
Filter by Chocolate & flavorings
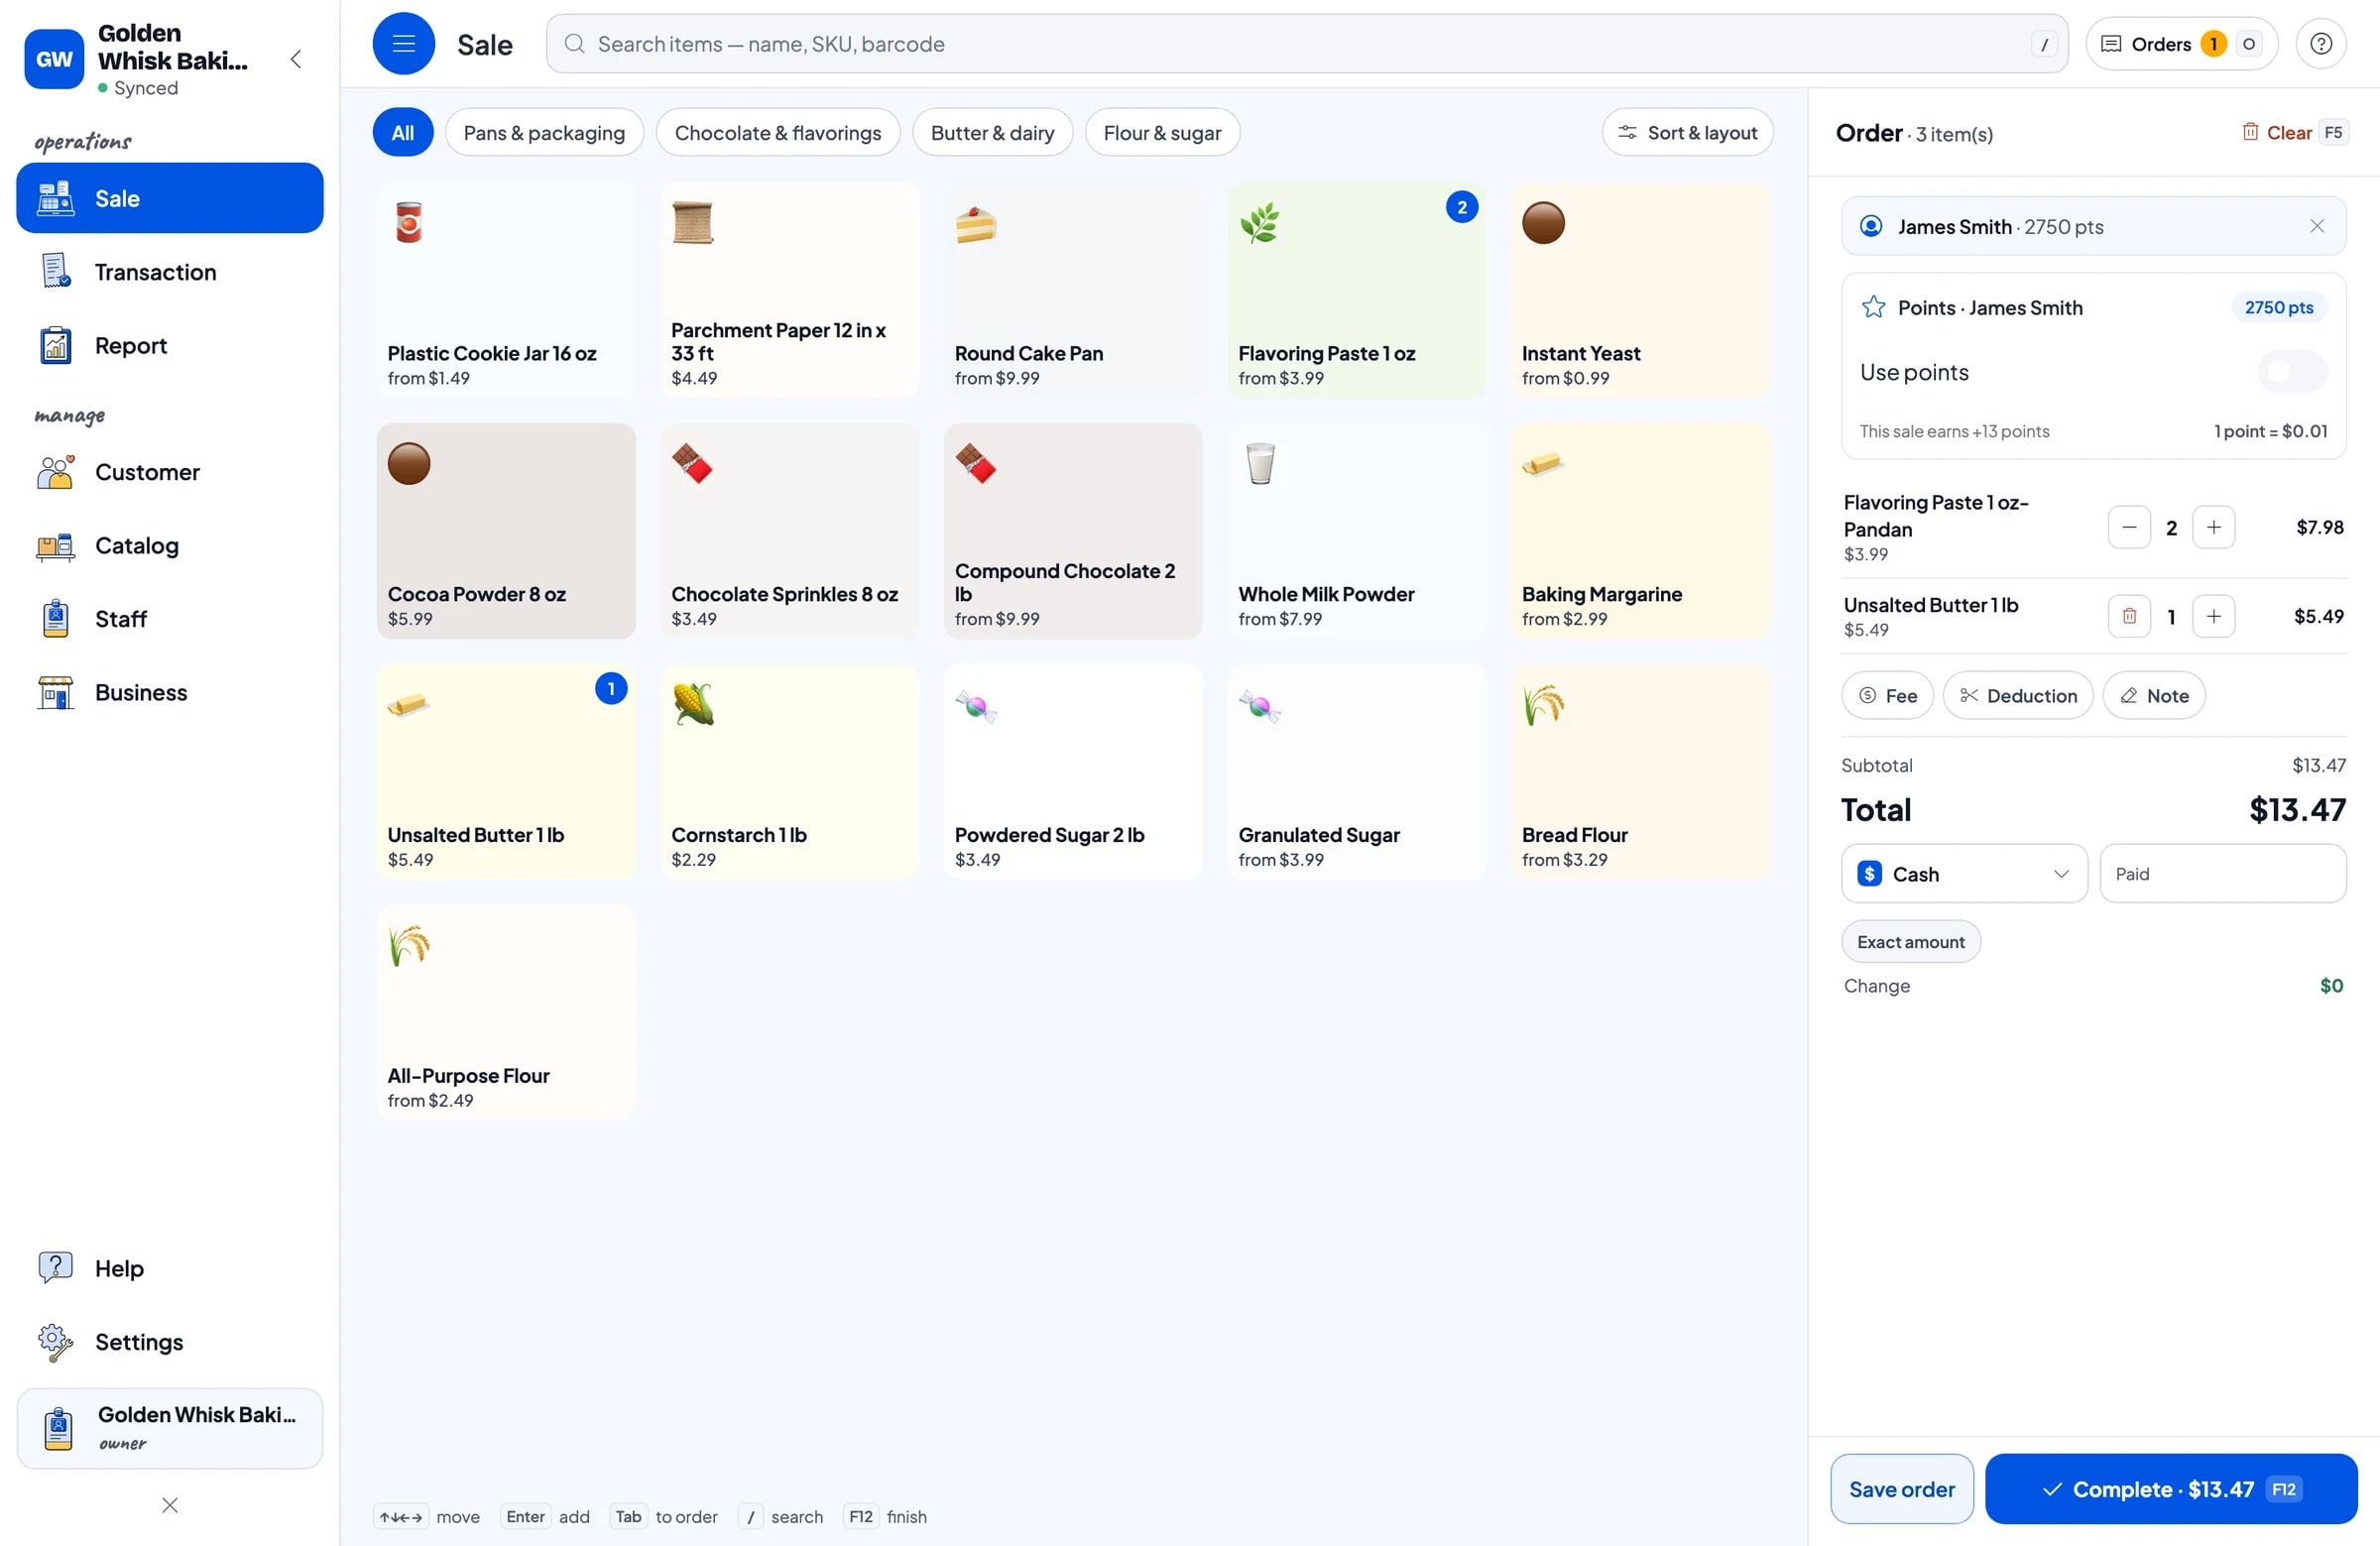(x=777, y=132)
